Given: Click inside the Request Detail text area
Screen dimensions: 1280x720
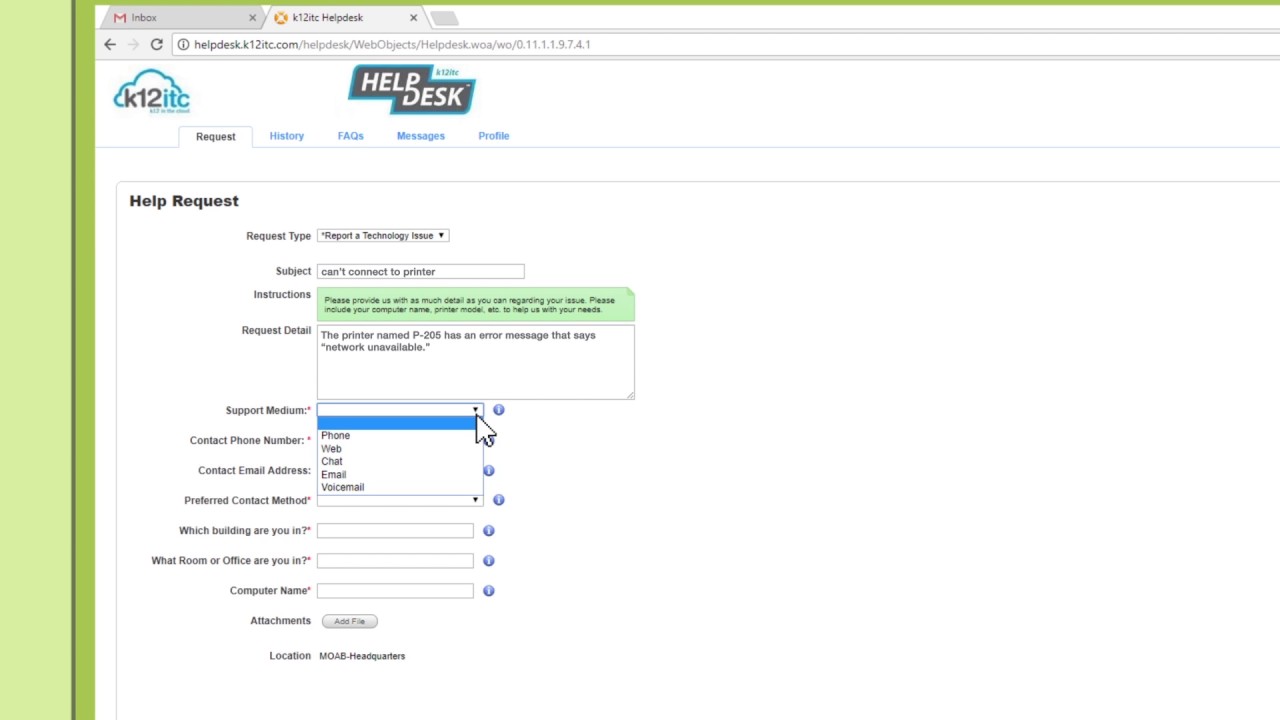Looking at the screenshot, I should click(475, 362).
